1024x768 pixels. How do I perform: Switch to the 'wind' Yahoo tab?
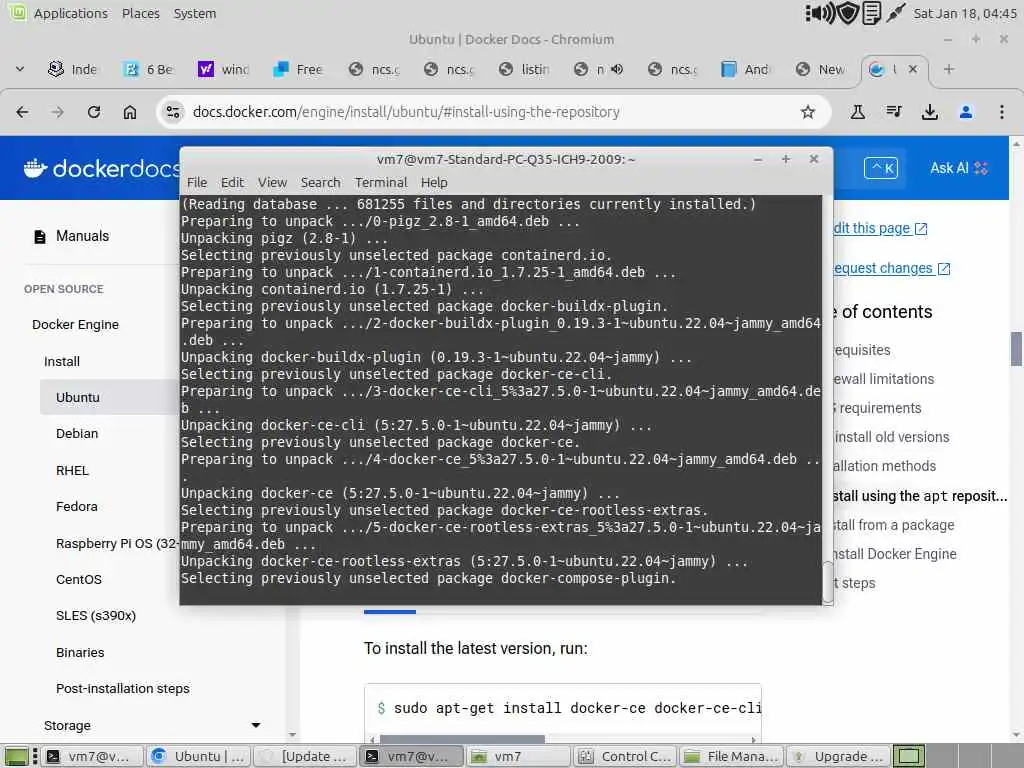pos(224,69)
